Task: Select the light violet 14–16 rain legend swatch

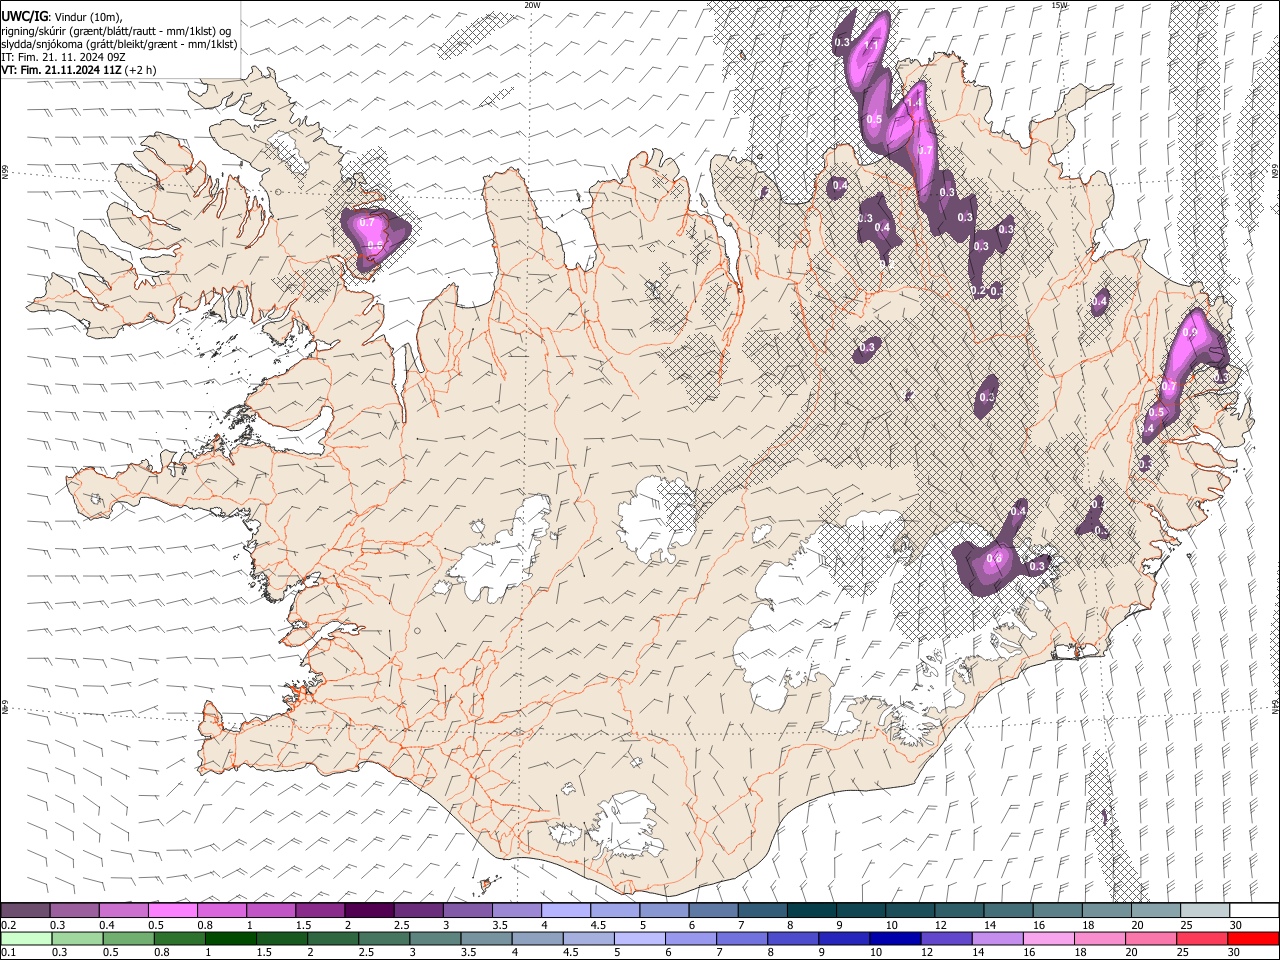Action: coord(996,938)
